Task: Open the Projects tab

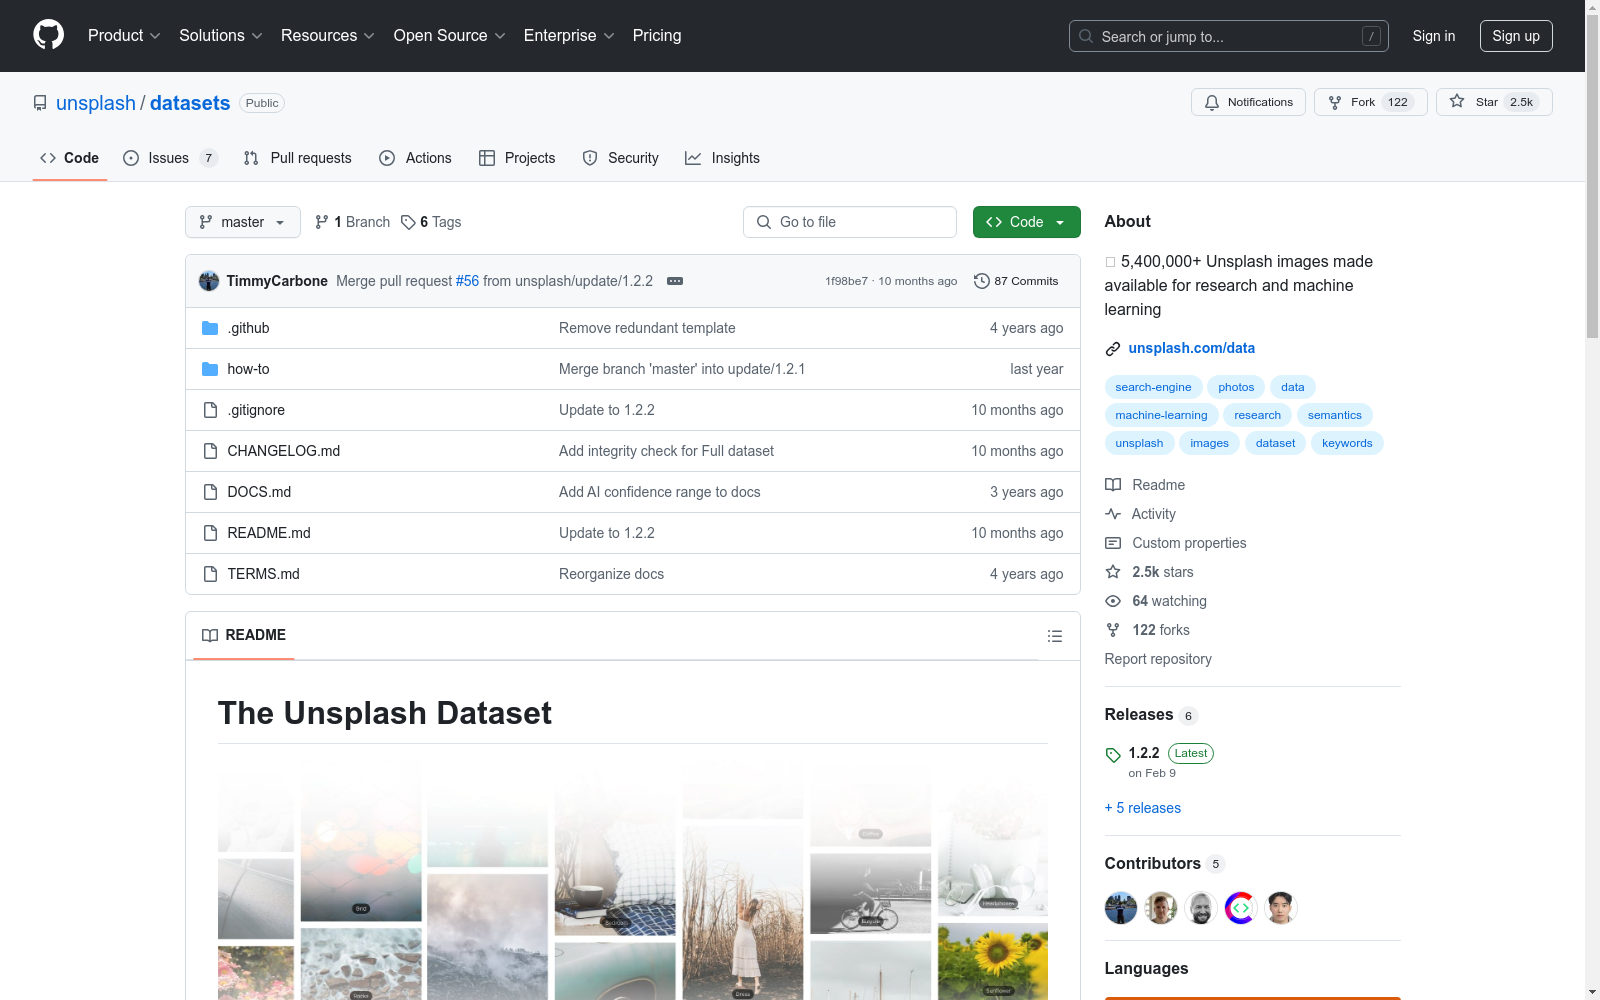Action: click(x=517, y=158)
